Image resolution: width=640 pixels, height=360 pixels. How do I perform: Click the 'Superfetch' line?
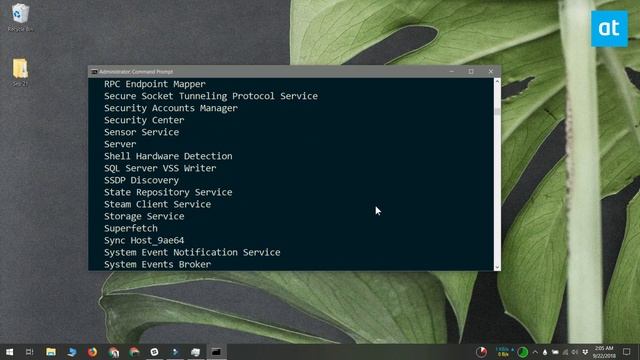(131, 228)
